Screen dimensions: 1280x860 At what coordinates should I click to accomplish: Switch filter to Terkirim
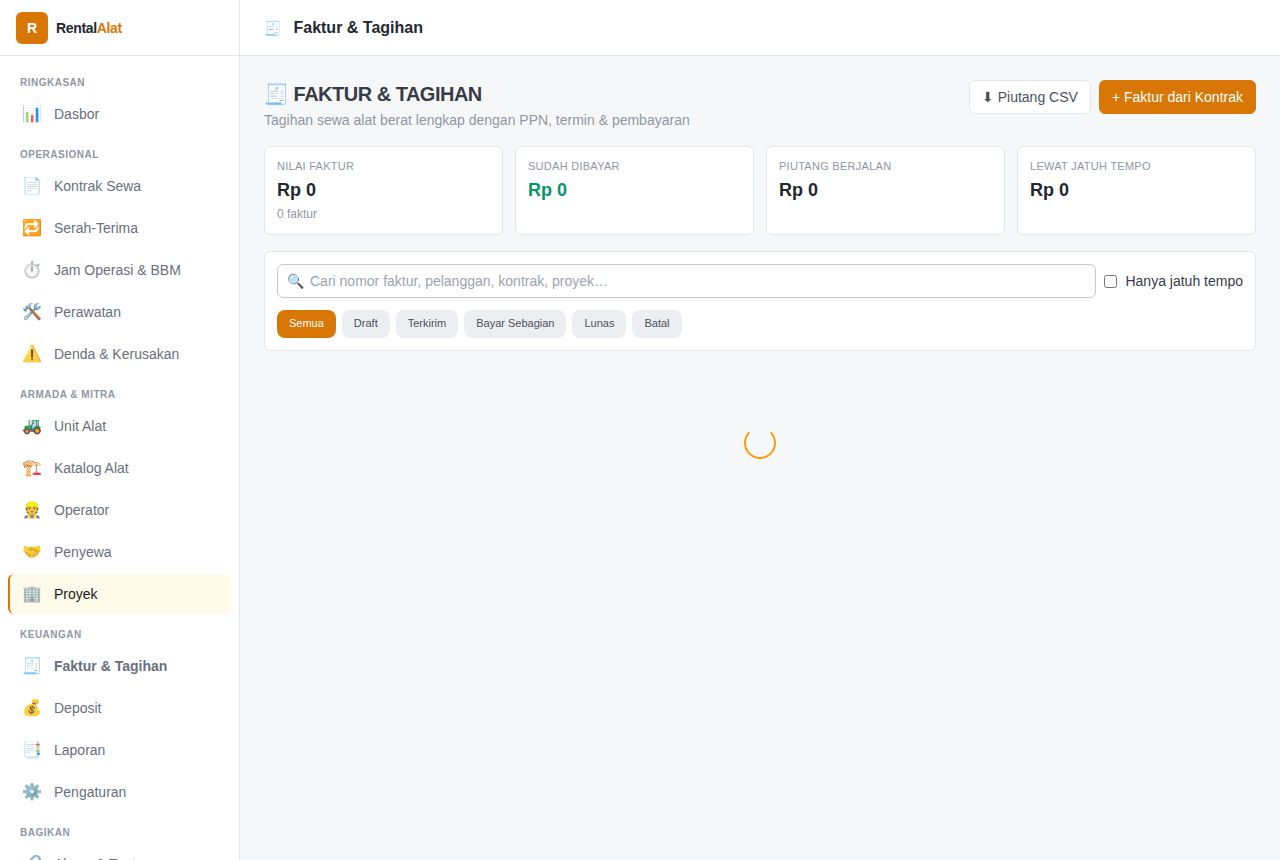point(427,324)
